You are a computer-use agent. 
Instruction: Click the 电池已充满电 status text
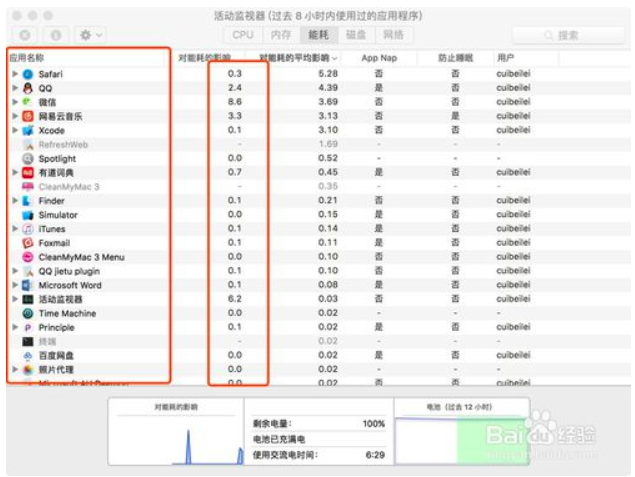tap(279, 439)
